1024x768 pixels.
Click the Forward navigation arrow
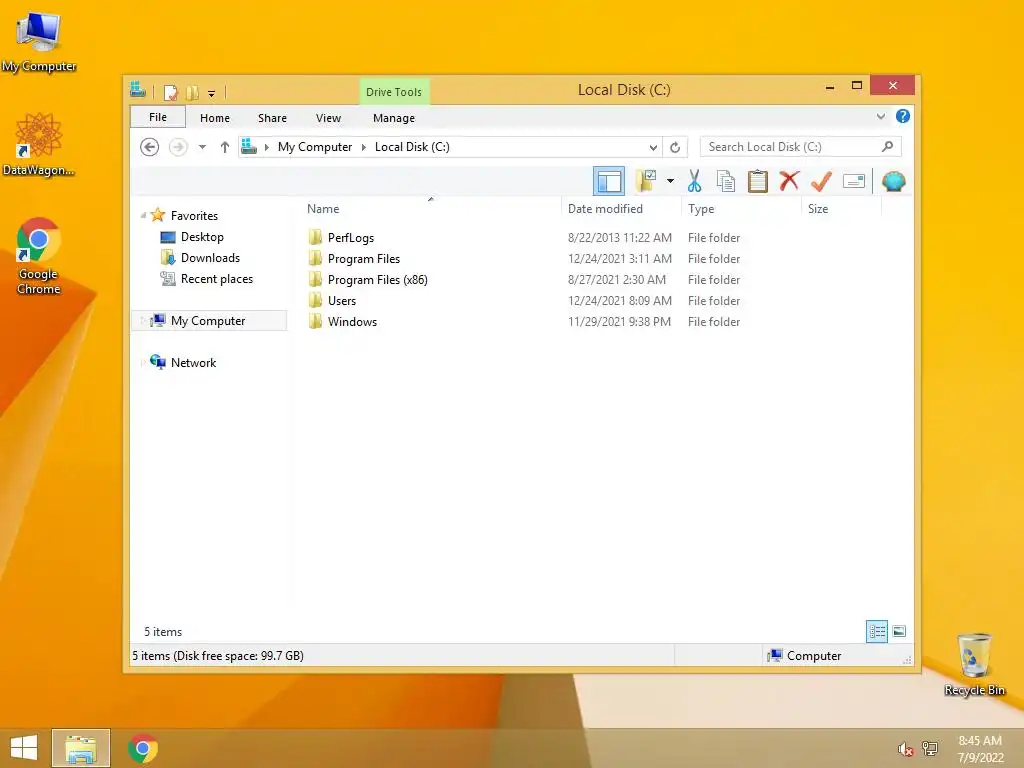[178, 147]
